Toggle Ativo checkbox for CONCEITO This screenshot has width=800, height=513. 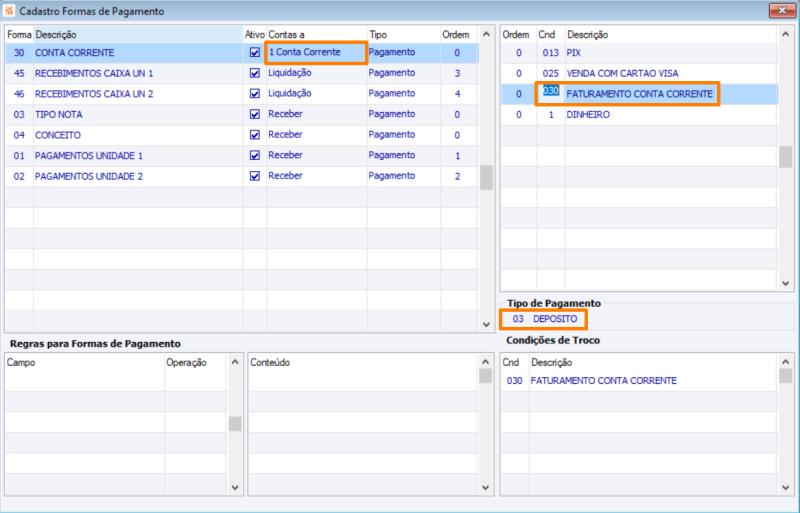[x=255, y=135]
